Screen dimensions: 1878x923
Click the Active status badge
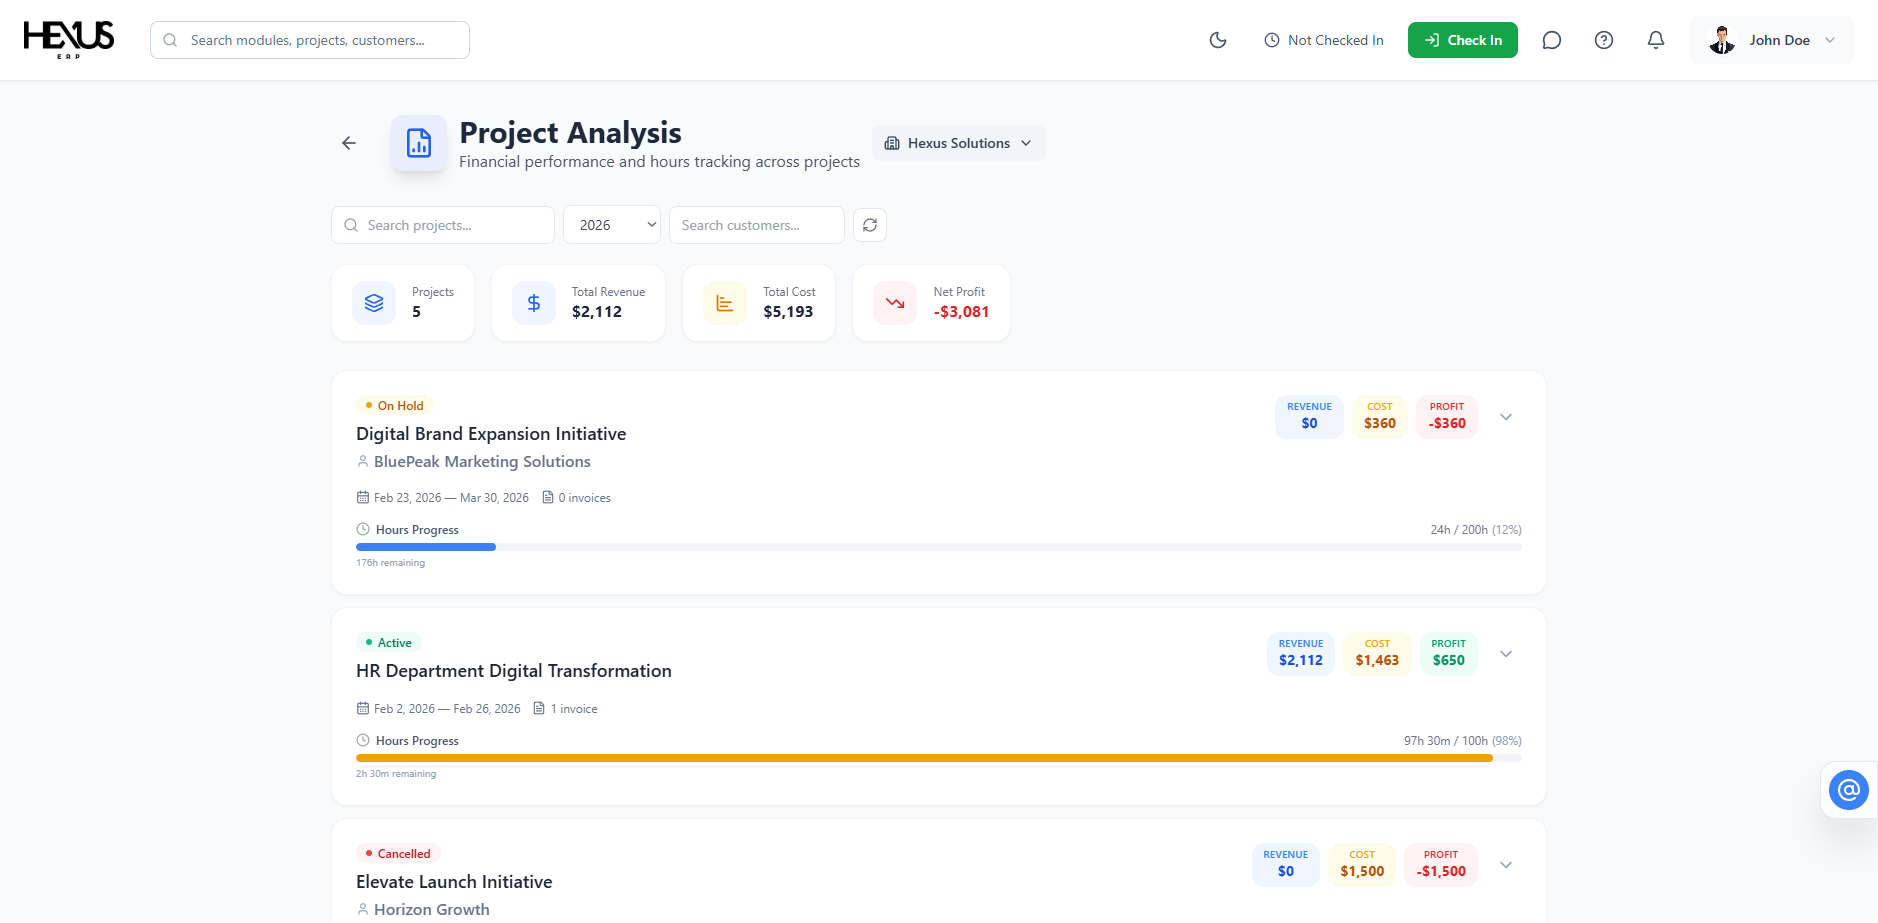click(x=389, y=643)
